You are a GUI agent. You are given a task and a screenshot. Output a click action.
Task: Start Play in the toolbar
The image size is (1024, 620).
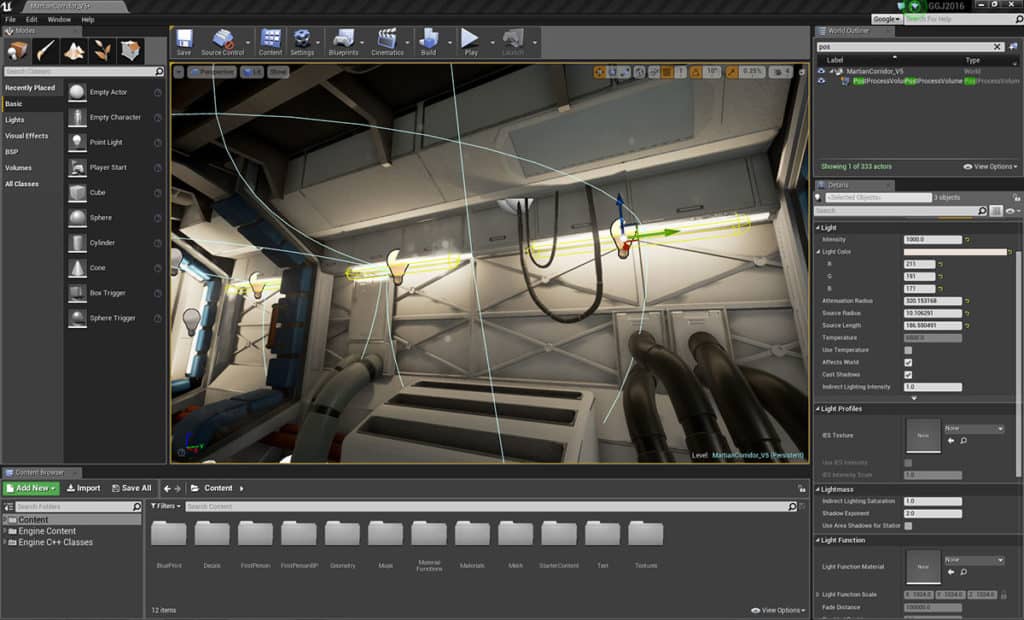pyautogui.click(x=470, y=42)
